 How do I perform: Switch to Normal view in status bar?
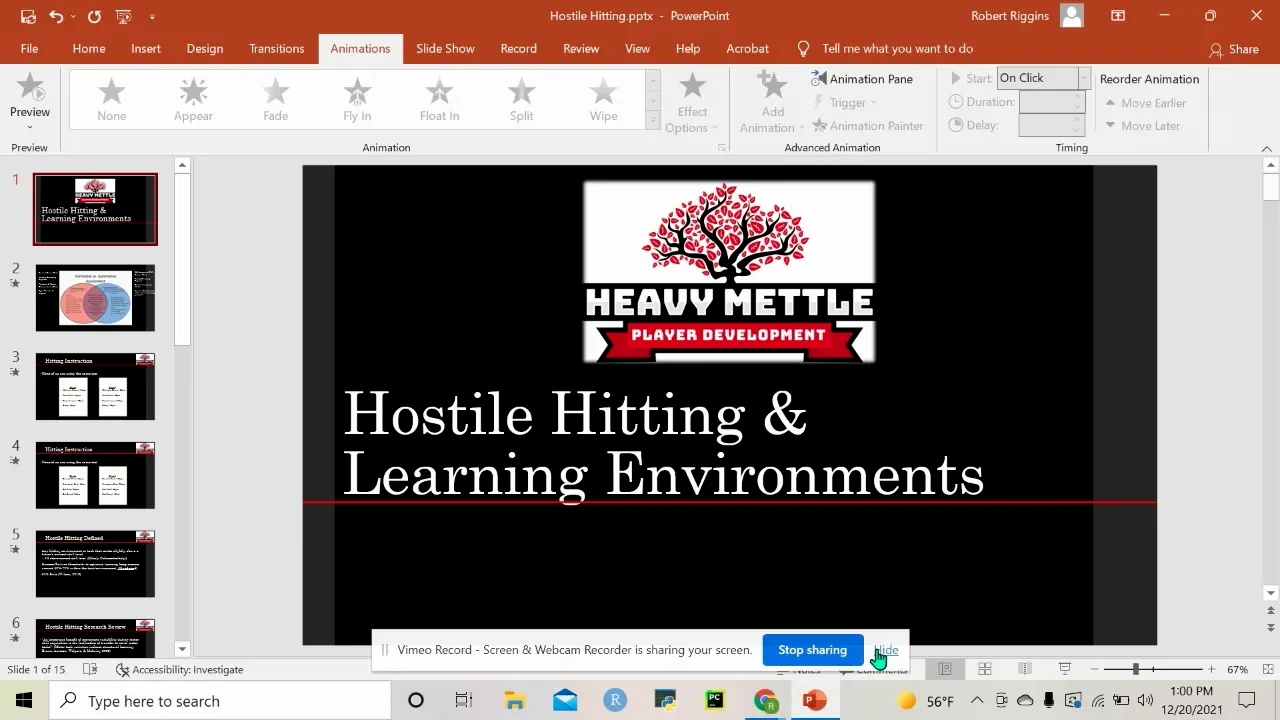pos(945,669)
